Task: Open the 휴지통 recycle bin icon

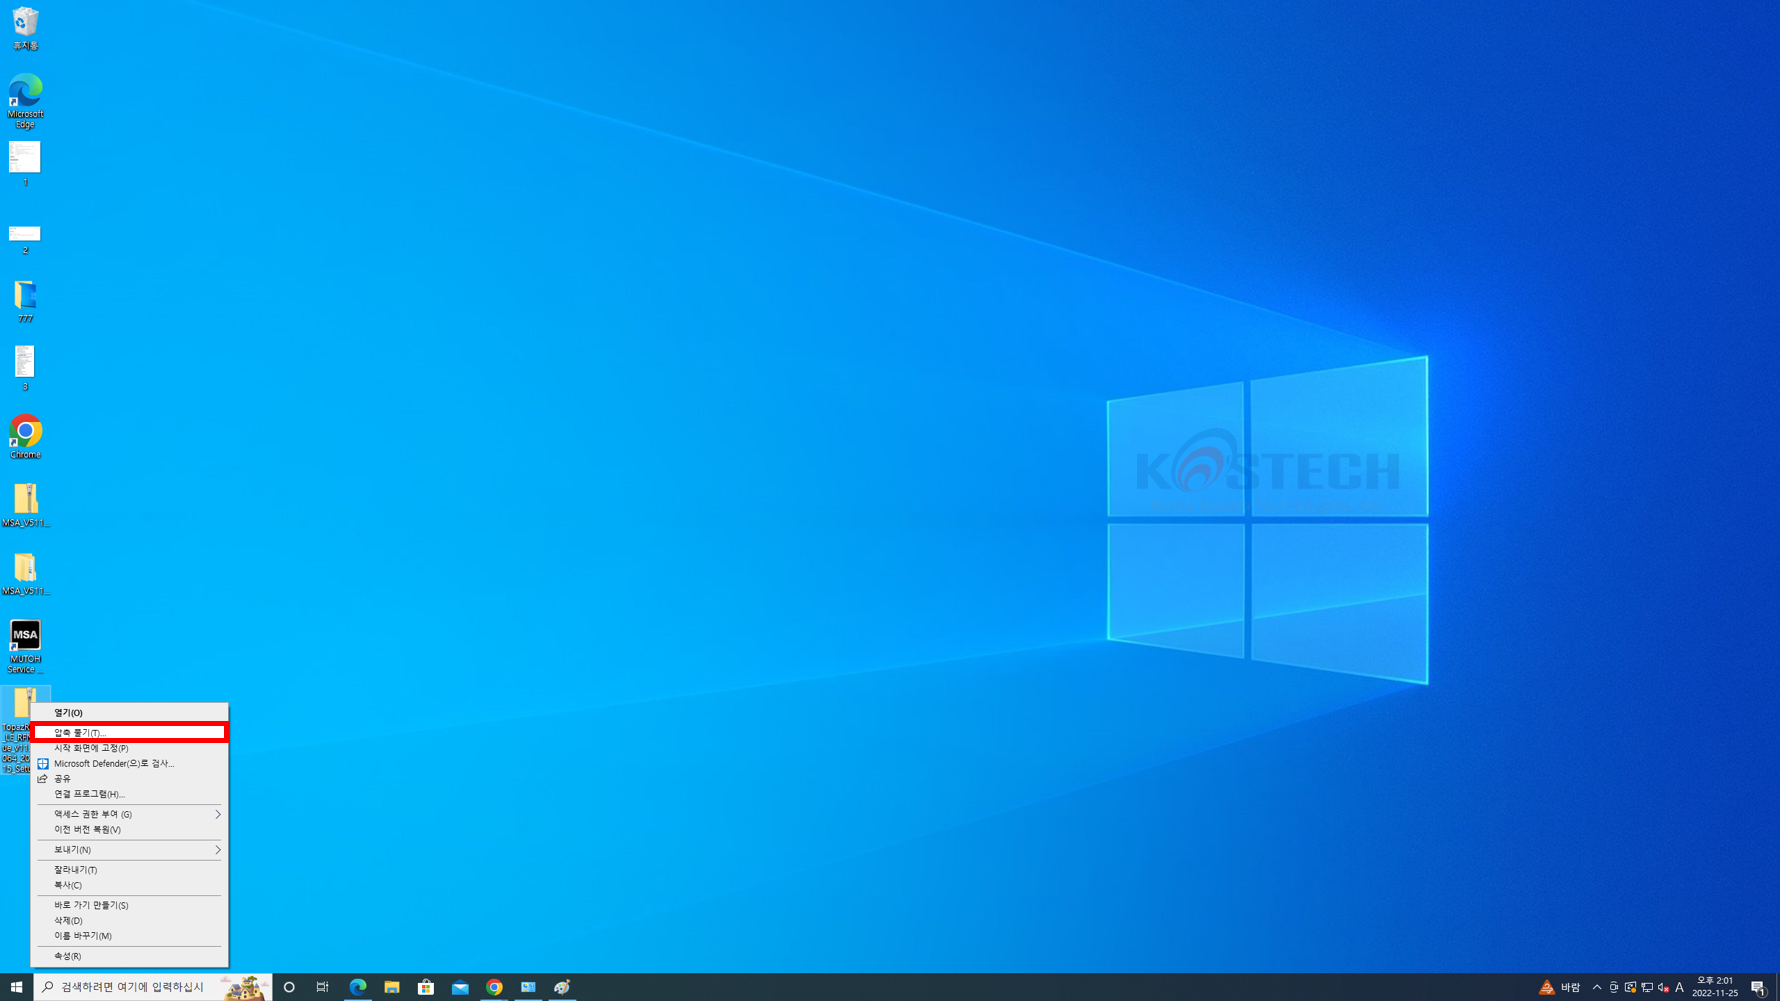Action: (25, 28)
